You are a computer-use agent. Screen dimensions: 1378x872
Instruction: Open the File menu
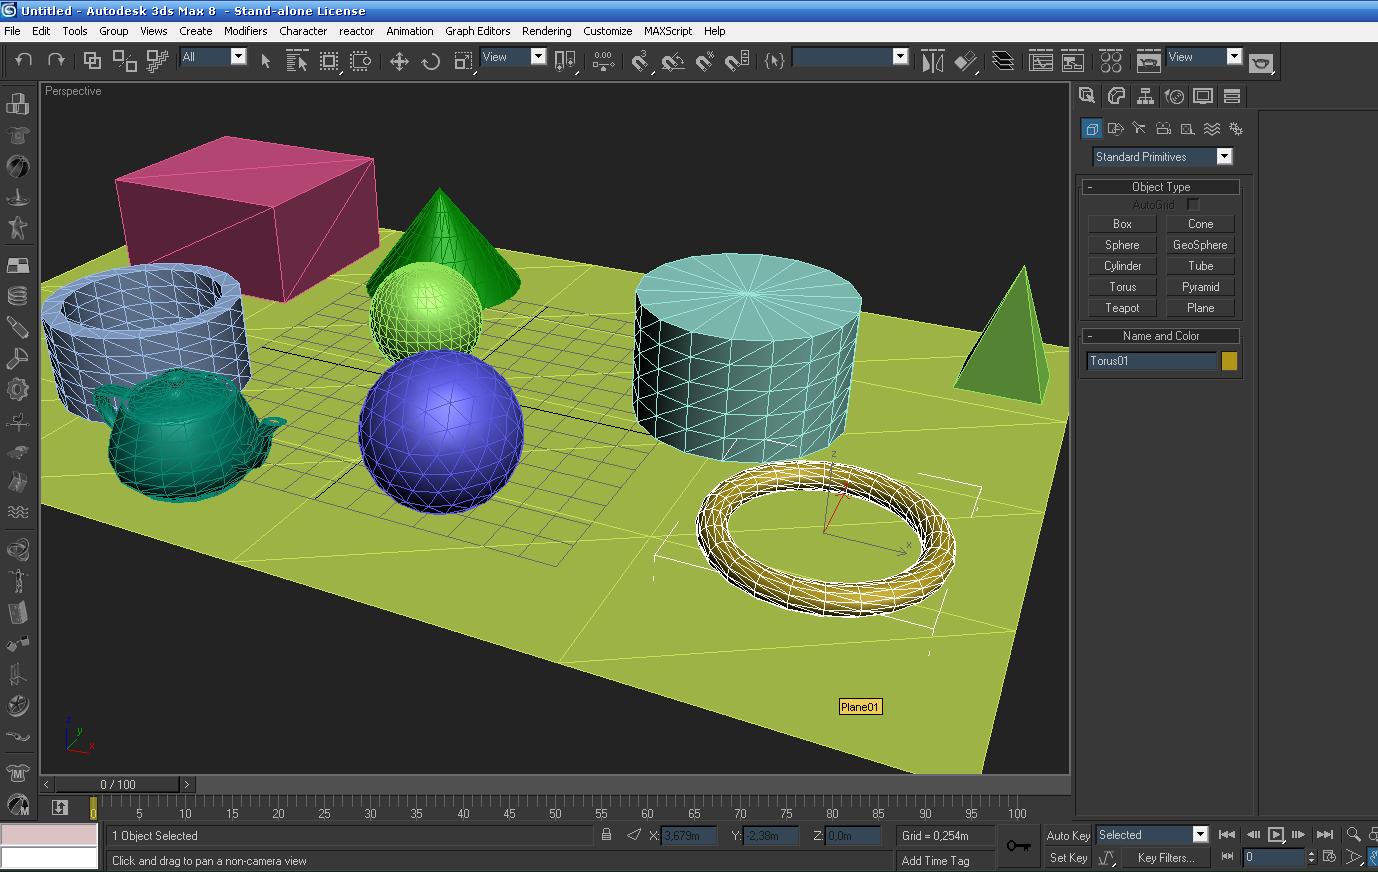pos(13,31)
